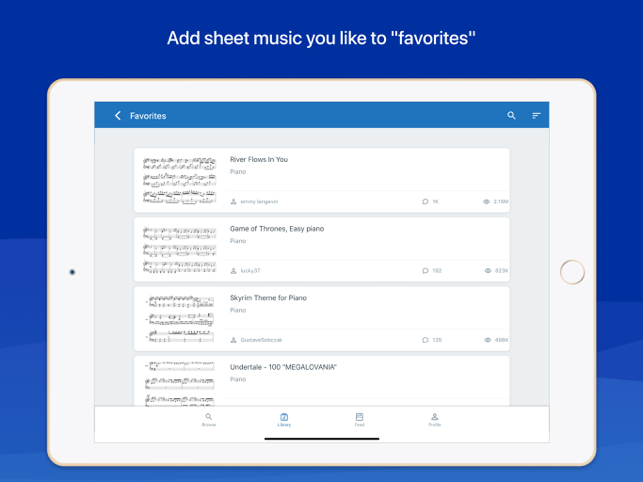Click the comment icon showing 135
This screenshot has width=643, height=482.
click(x=425, y=340)
